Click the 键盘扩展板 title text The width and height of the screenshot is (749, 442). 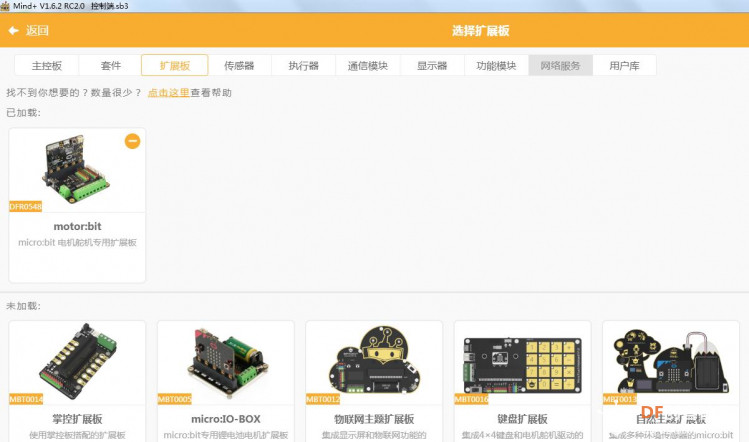point(523,419)
